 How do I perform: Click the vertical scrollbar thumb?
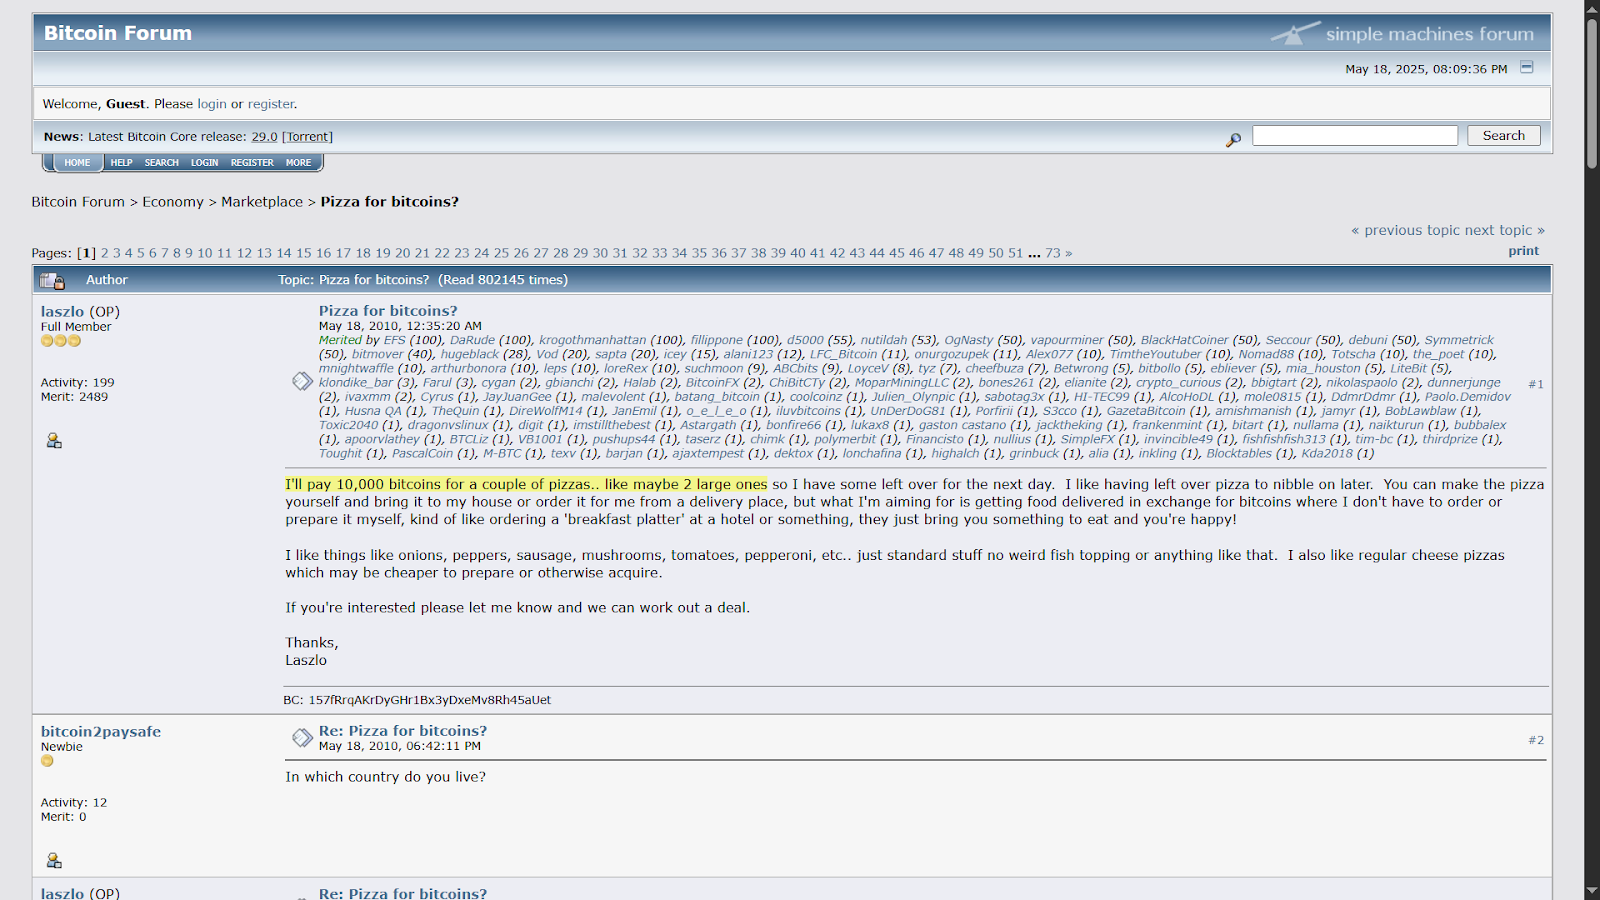click(1592, 93)
